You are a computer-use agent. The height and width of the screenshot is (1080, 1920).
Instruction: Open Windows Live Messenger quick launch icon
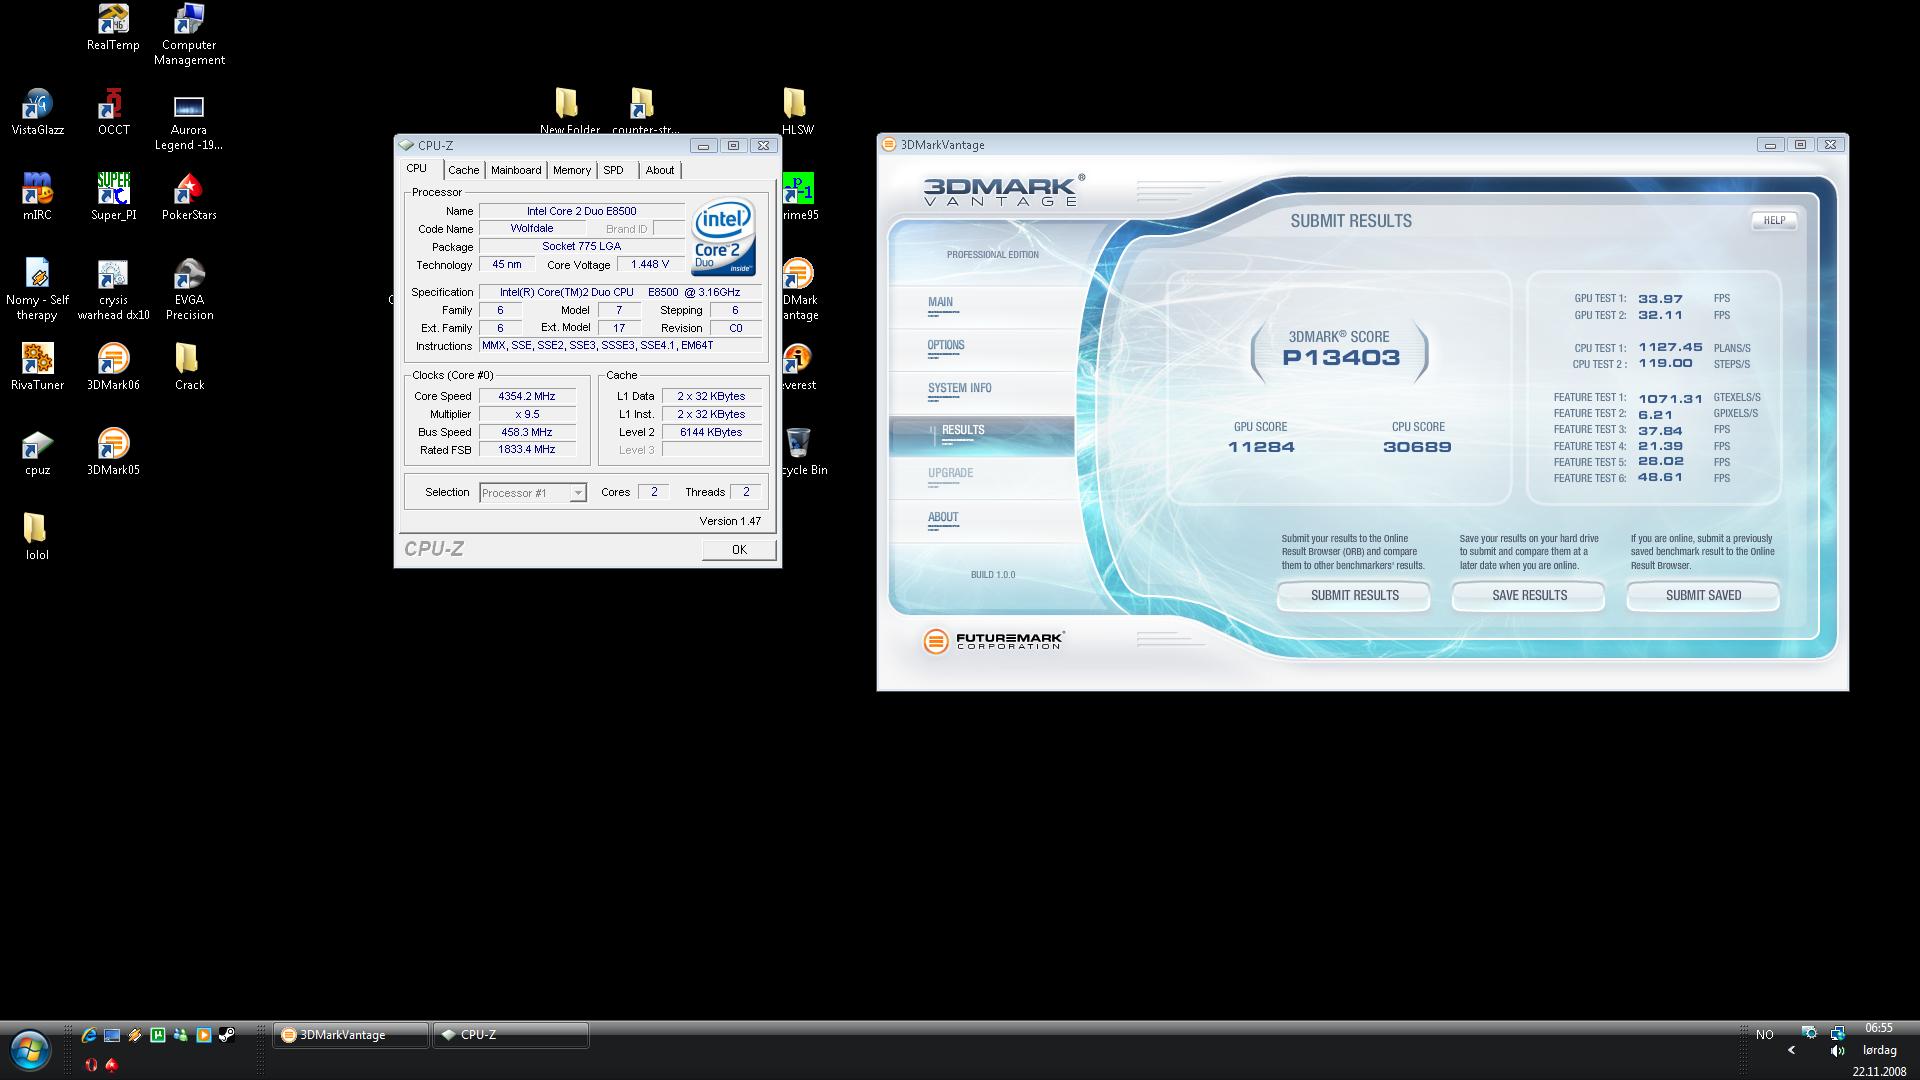[x=181, y=1035]
